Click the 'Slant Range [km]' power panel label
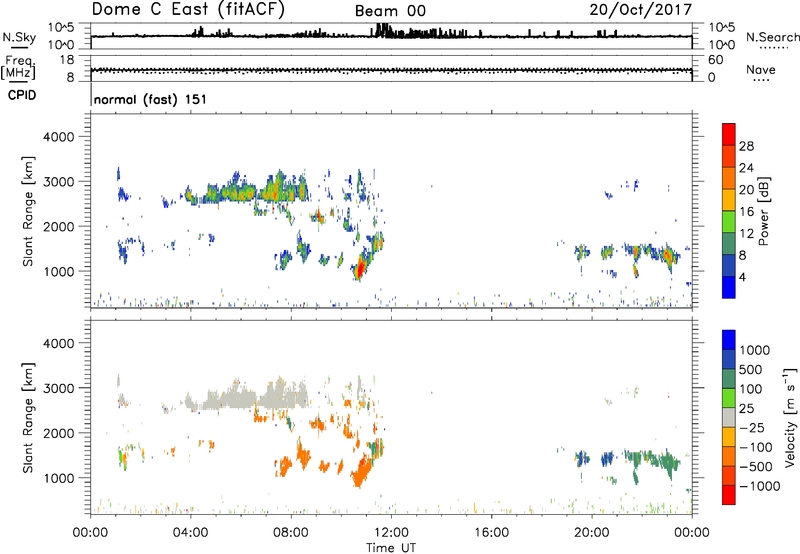 coord(28,211)
